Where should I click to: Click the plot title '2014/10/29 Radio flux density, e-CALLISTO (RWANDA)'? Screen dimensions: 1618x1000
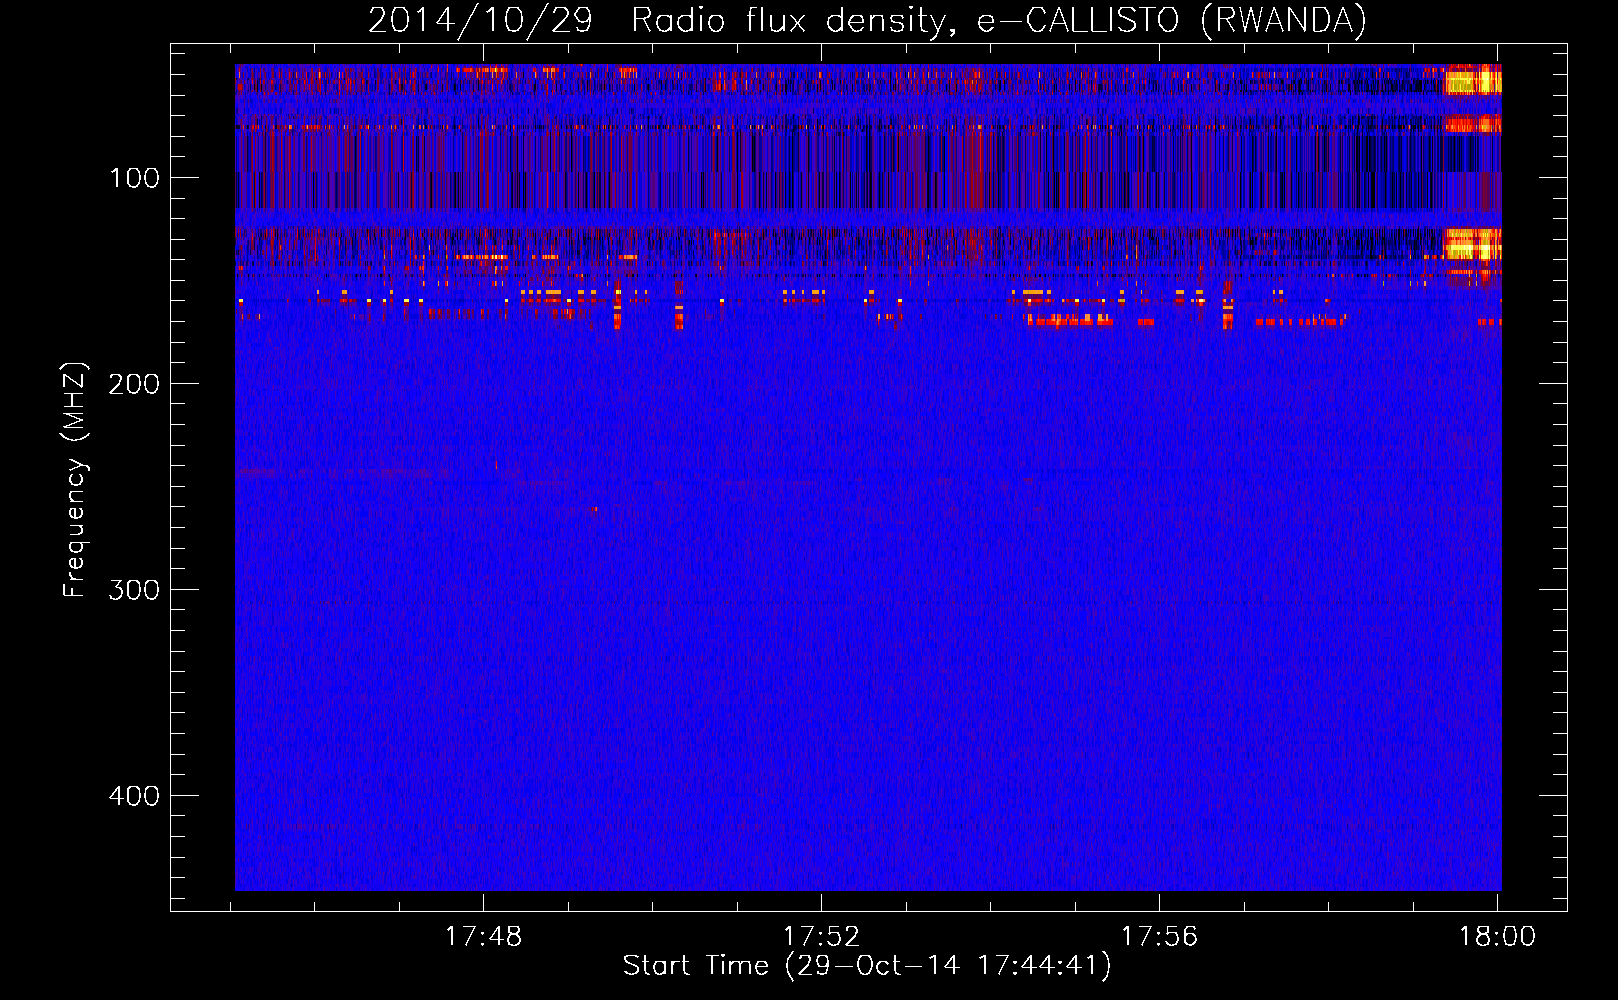867,20
